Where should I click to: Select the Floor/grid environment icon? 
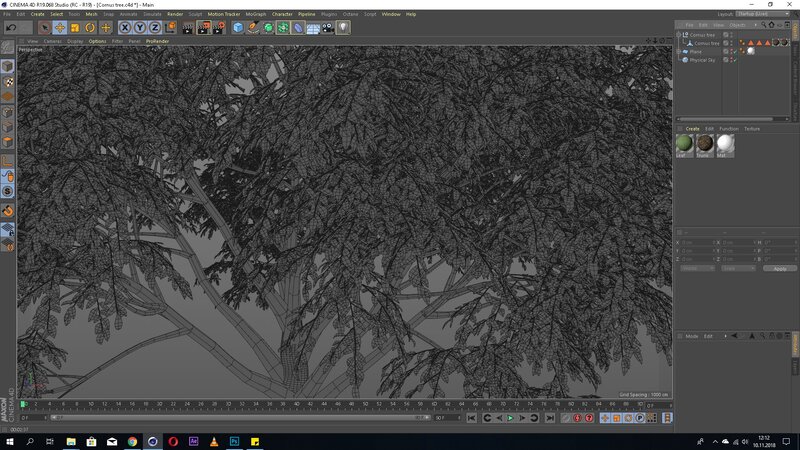click(313, 28)
